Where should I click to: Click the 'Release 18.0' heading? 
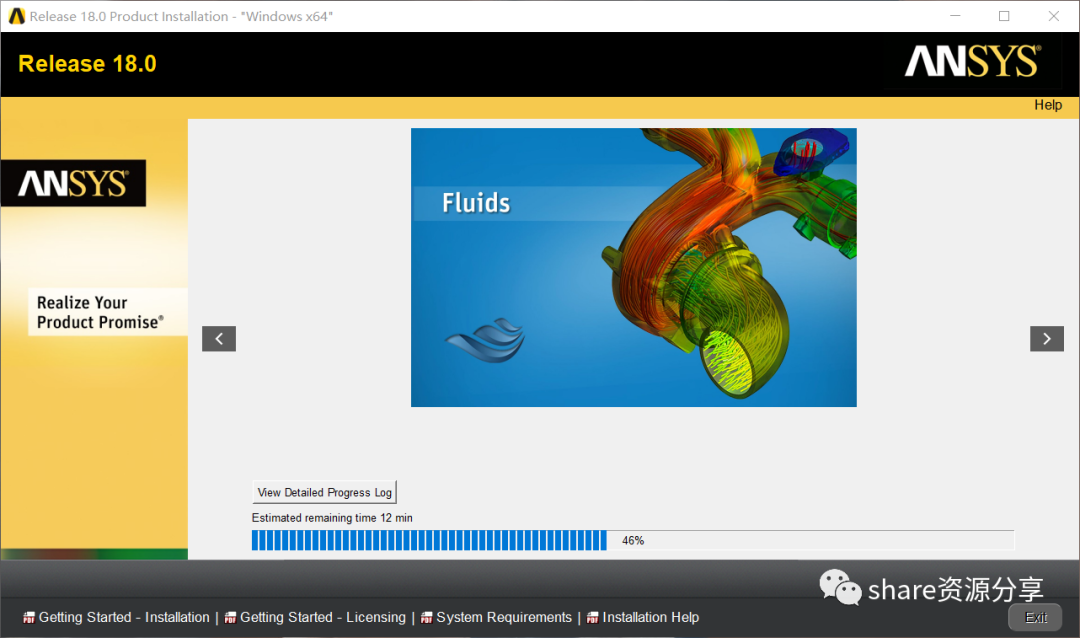pyautogui.click(x=87, y=63)
